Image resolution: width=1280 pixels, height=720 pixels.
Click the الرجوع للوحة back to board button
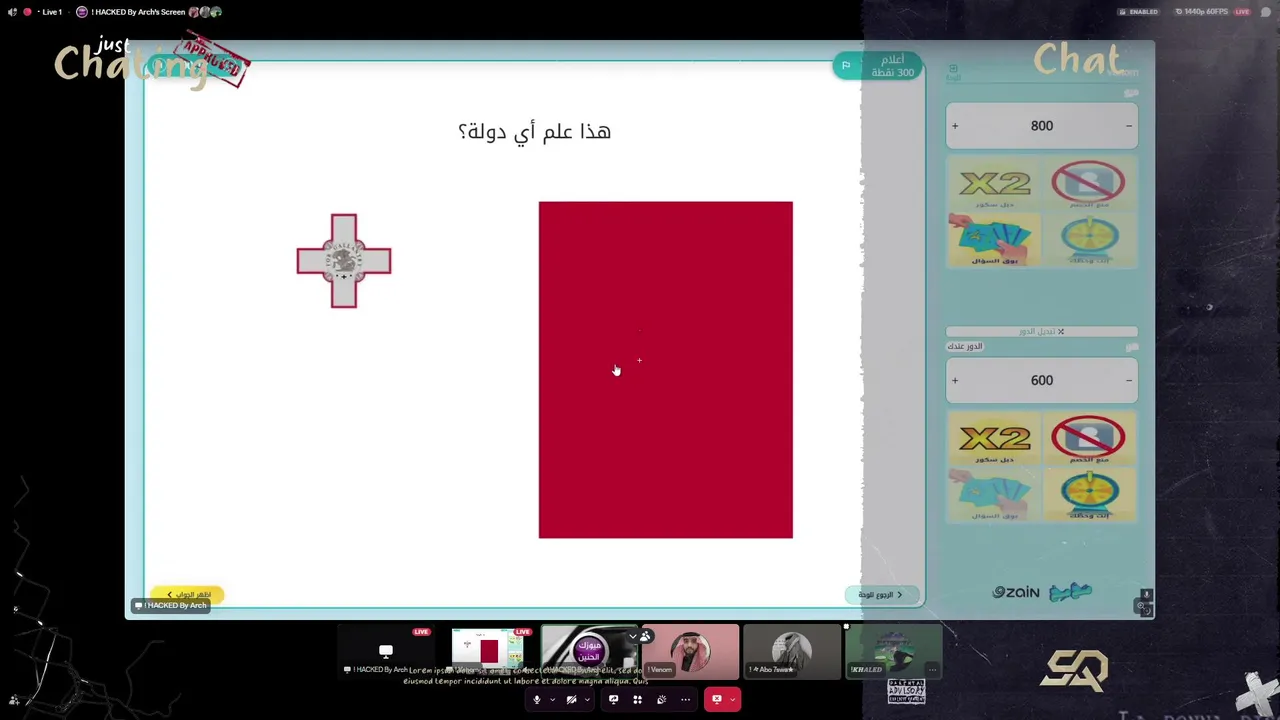pyautogui.click(x=880, y=595)
